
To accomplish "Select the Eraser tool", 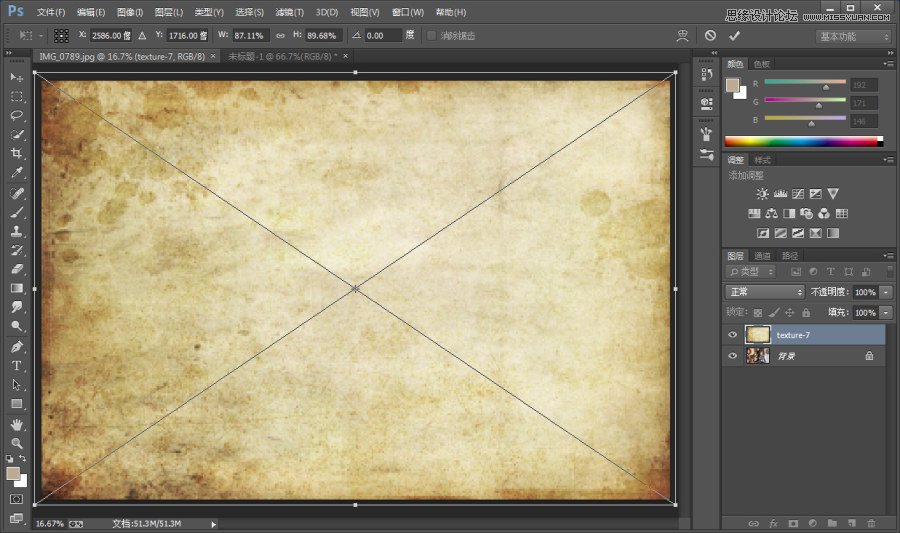I will click(x=16, y=269).
